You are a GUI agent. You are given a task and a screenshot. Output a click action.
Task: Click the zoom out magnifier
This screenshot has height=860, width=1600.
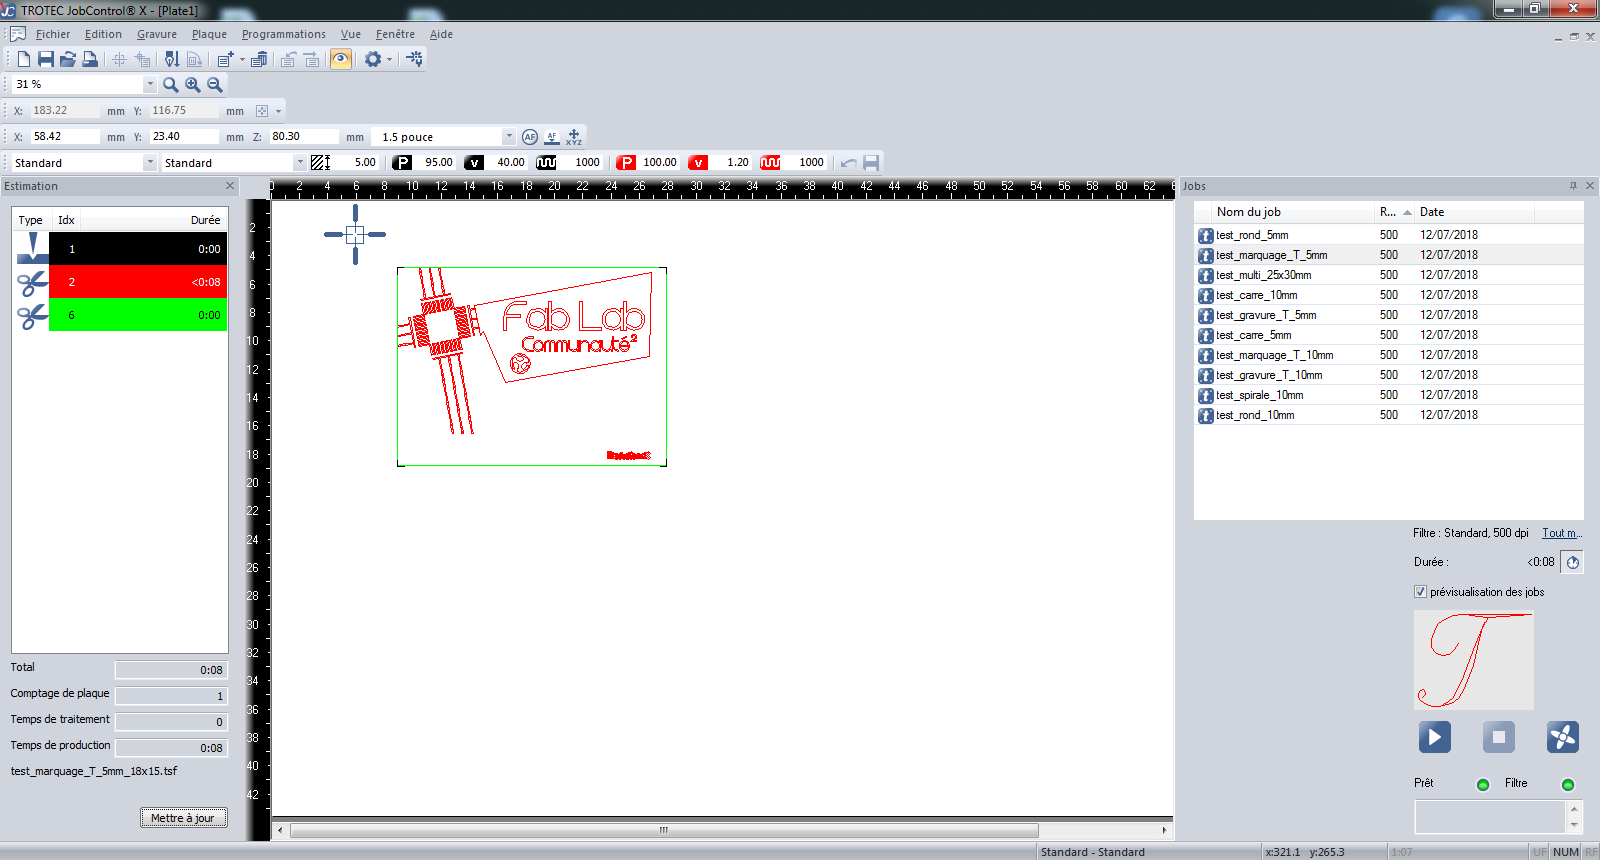click(215, 85)
